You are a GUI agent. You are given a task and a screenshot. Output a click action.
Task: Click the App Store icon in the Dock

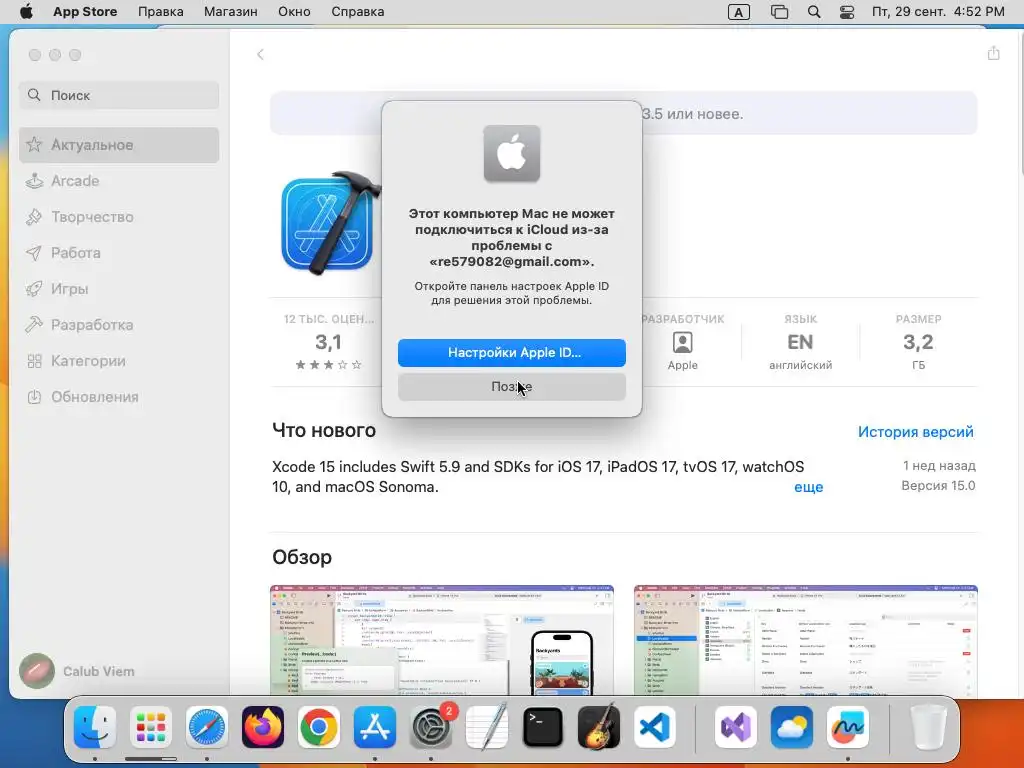click(375, 727)
